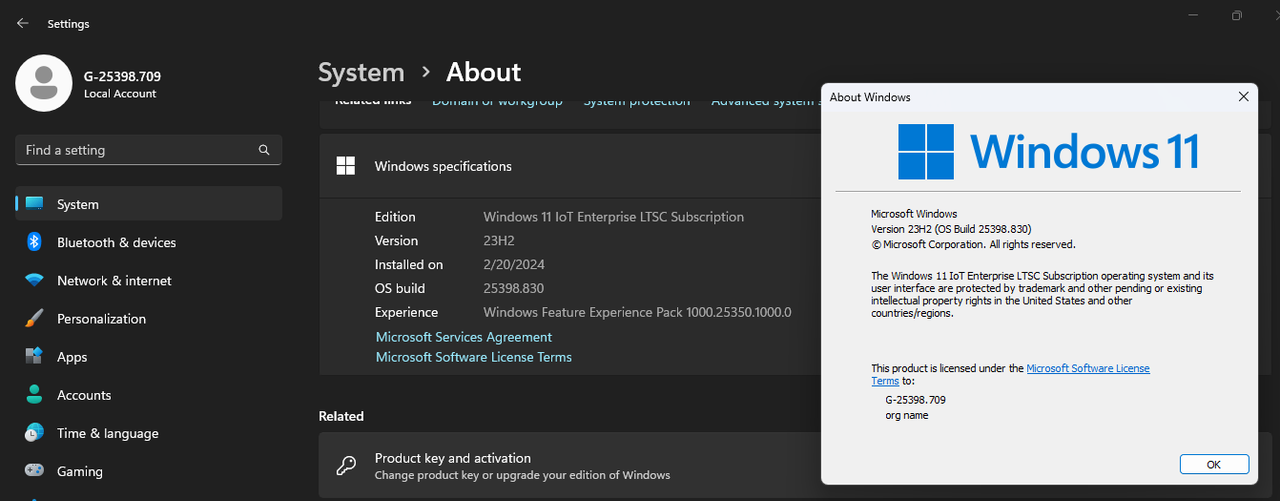Open the Accounts settings page
Screen dimensions: 1280x501
pyautogui.click(x=149, y=394)
